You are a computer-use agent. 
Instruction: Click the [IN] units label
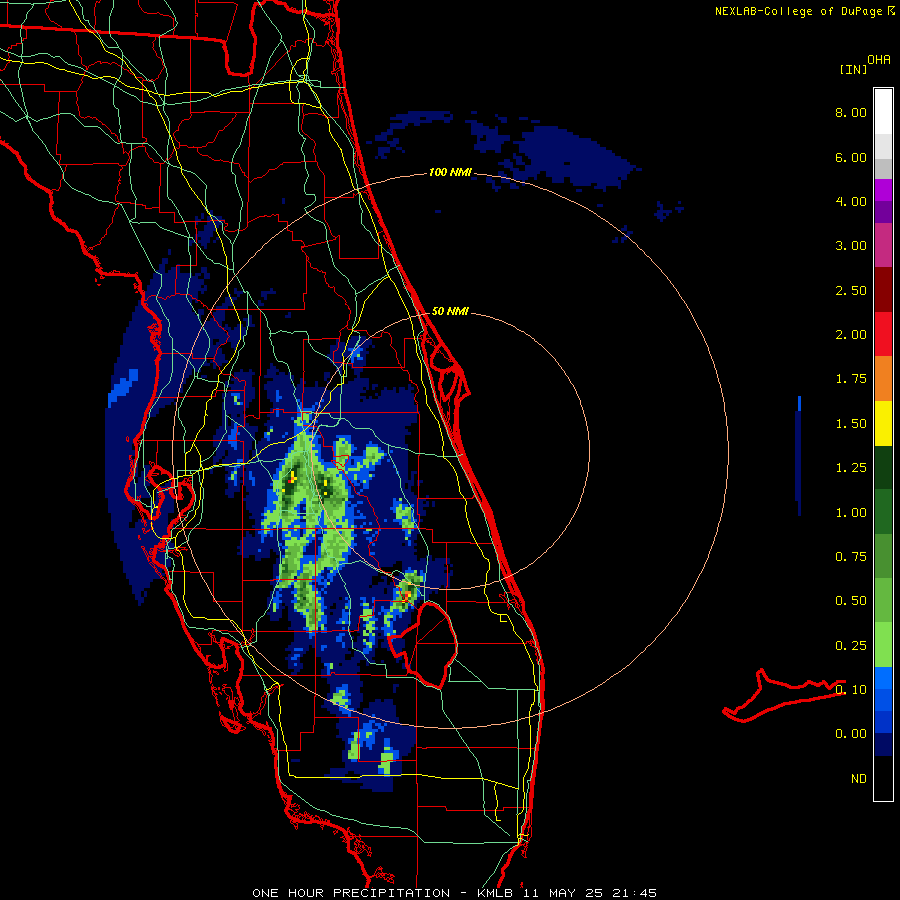(x=854, y=69)
